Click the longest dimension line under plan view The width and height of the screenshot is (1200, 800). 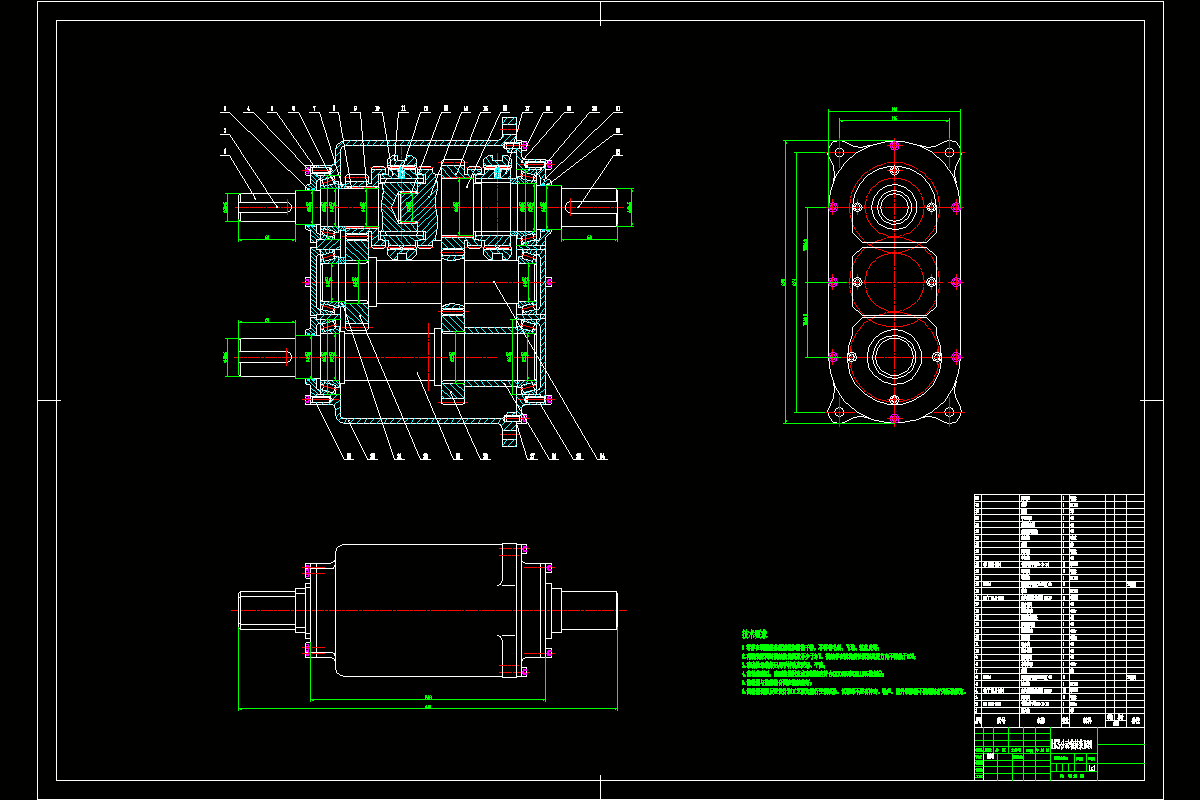(x=428, y=709)
